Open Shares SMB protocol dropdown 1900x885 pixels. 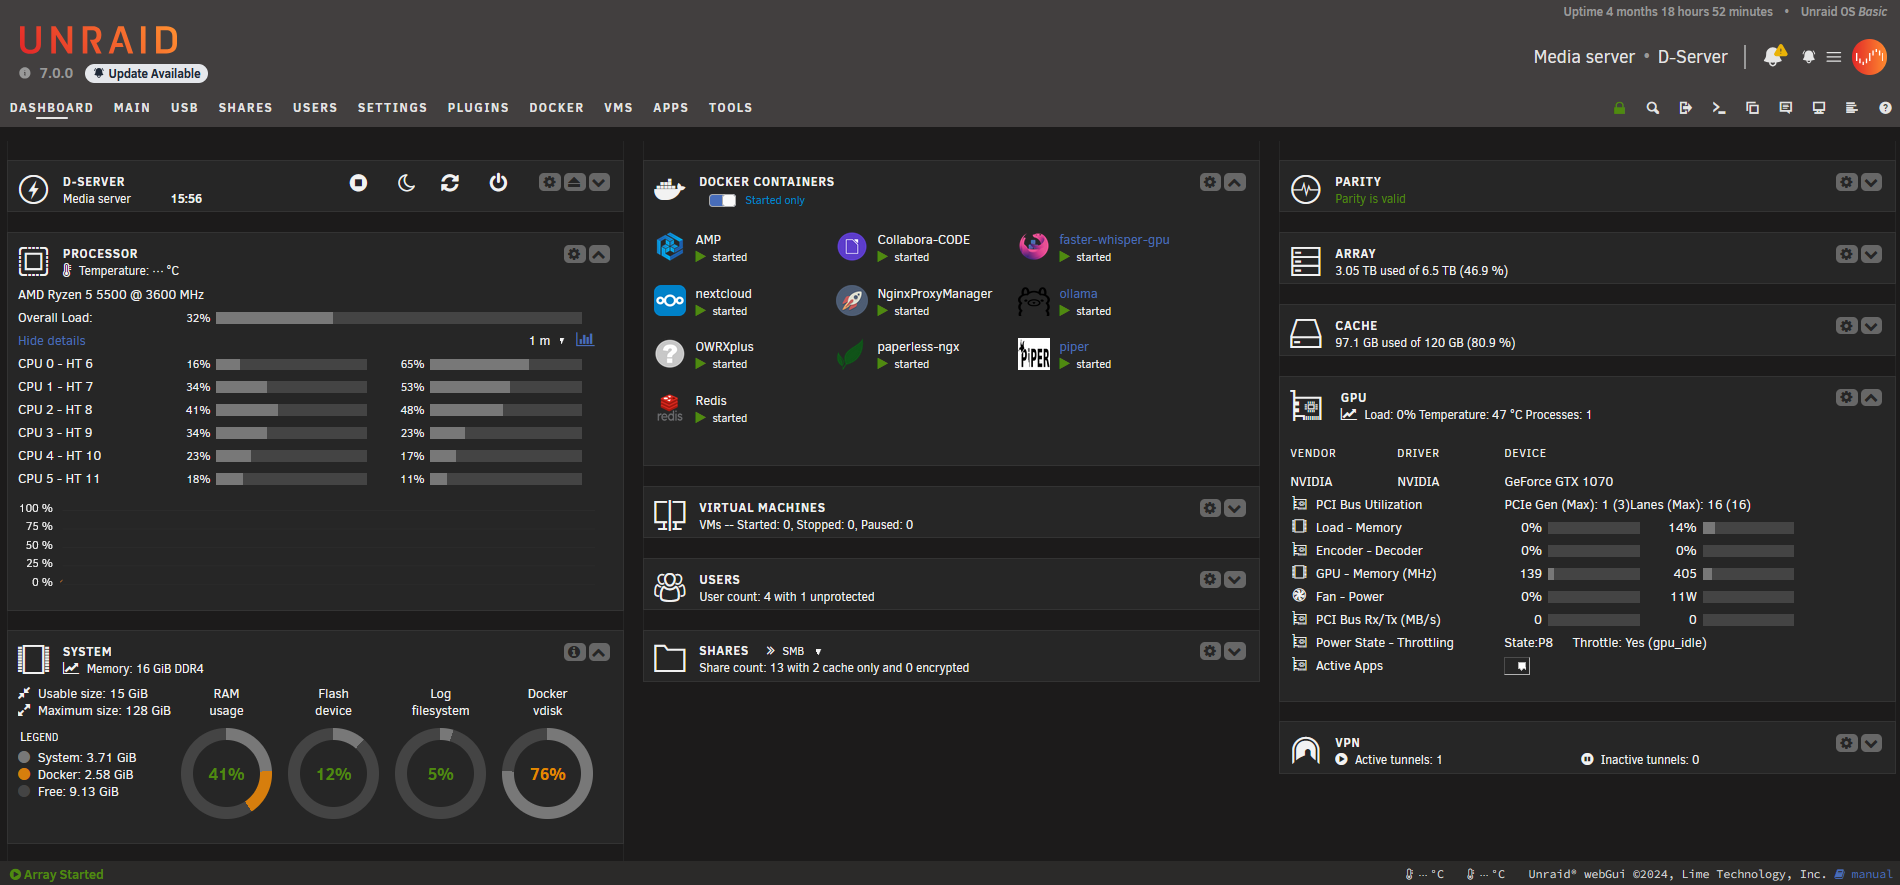(802, 651)
